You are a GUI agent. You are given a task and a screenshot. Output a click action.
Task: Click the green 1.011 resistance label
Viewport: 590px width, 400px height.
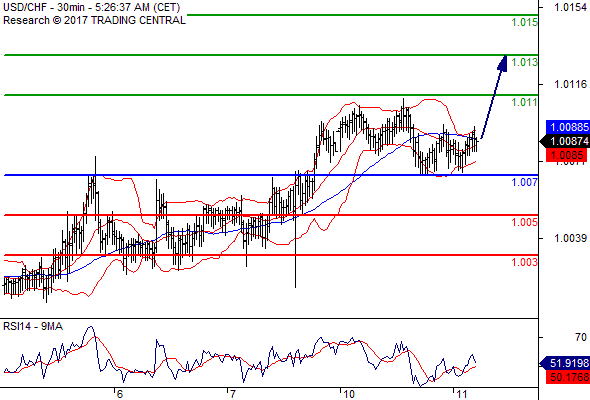525,102
